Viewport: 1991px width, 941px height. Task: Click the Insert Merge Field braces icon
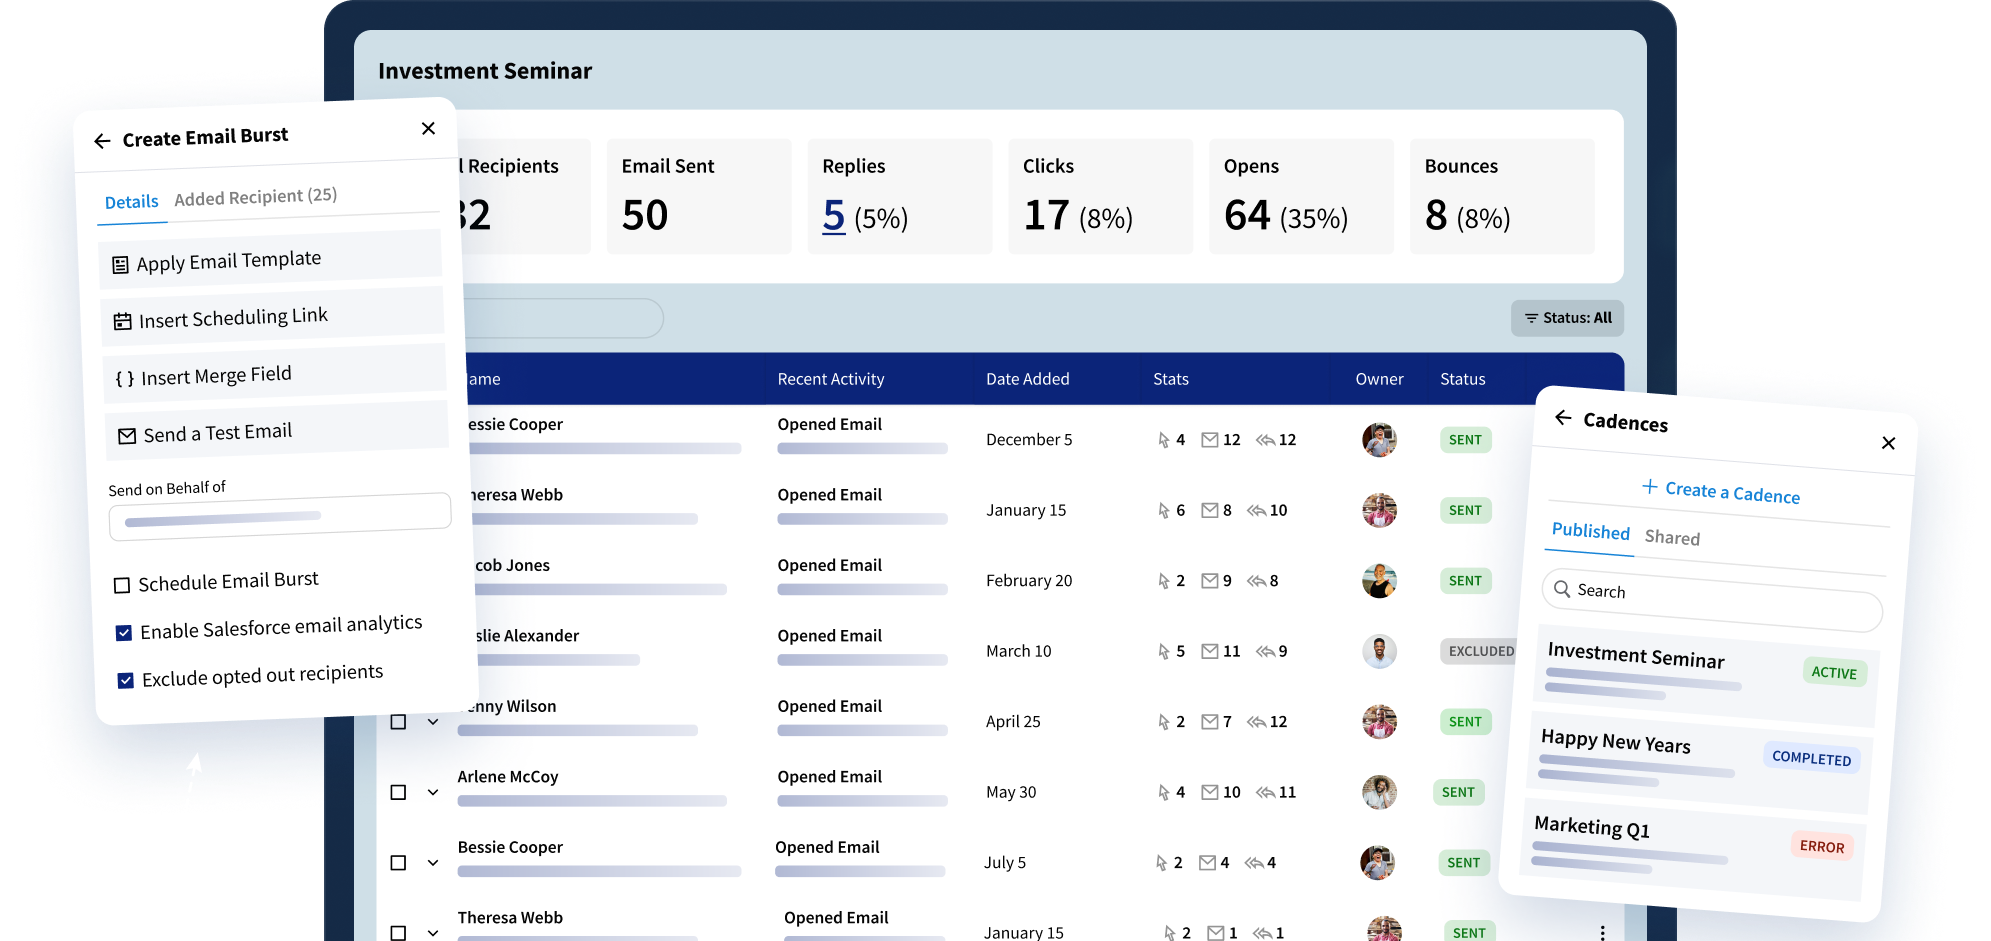(124, 379)
